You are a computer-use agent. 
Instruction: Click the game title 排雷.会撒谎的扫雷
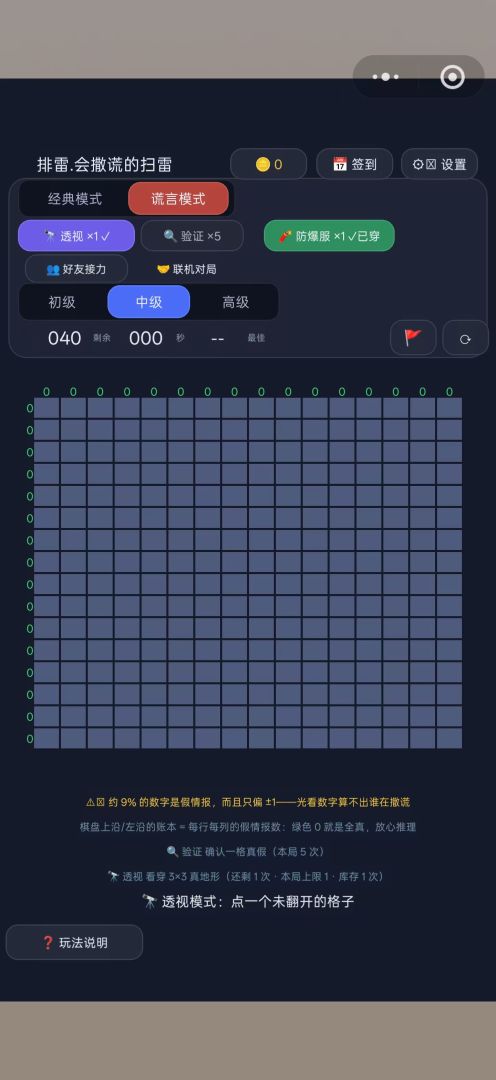[105, 165]
